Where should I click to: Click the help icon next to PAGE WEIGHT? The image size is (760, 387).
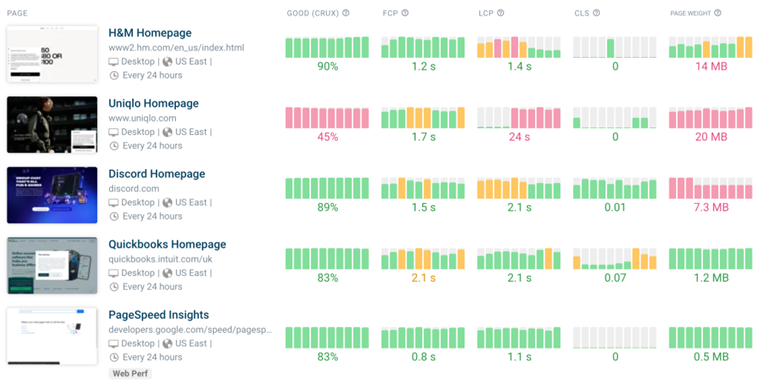pos(718,13)
